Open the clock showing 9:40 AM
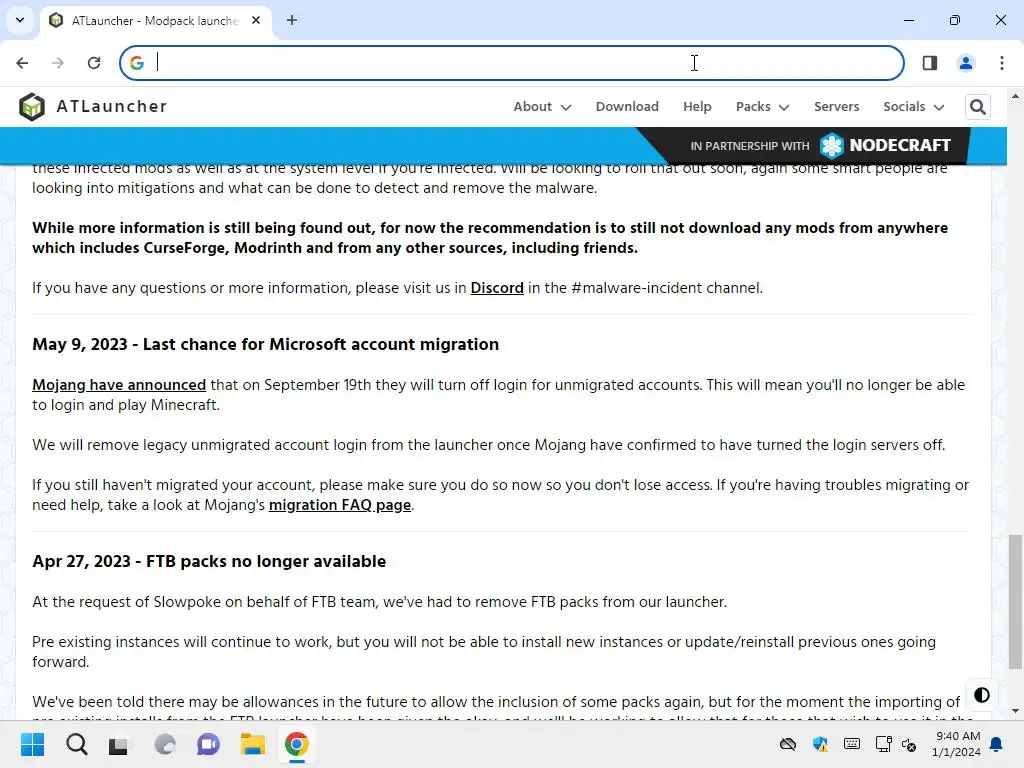The width and height of the screenshot is (1024, 768). (x=956, y=744)
